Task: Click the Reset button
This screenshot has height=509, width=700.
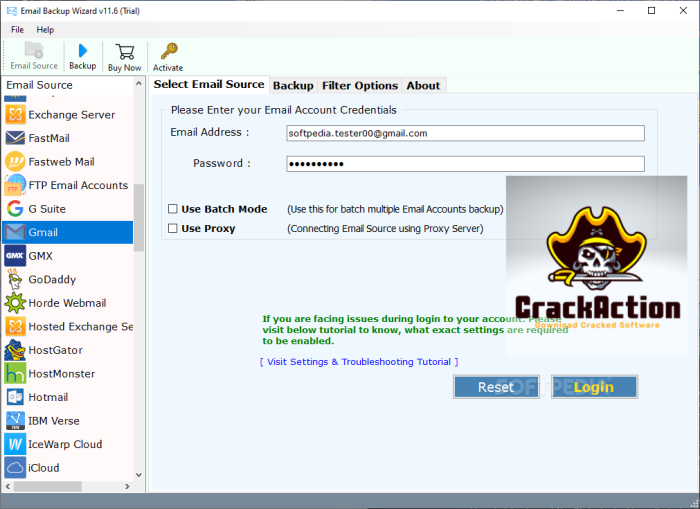Action: [x=496, y=387]
